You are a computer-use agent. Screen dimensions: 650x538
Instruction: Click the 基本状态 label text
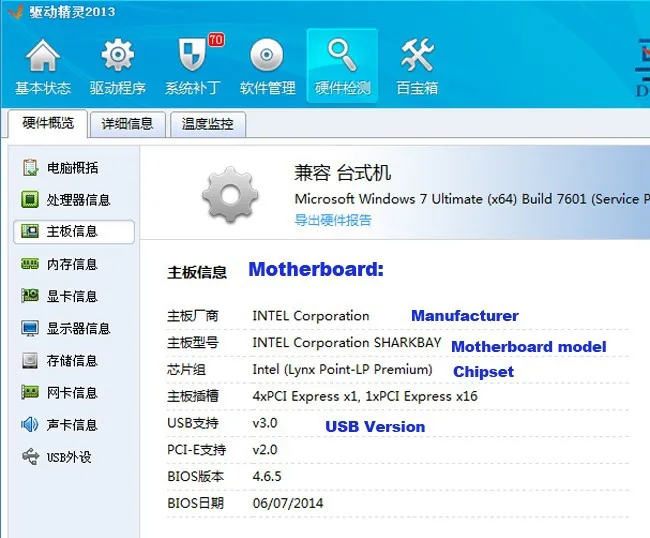(43, 88)
